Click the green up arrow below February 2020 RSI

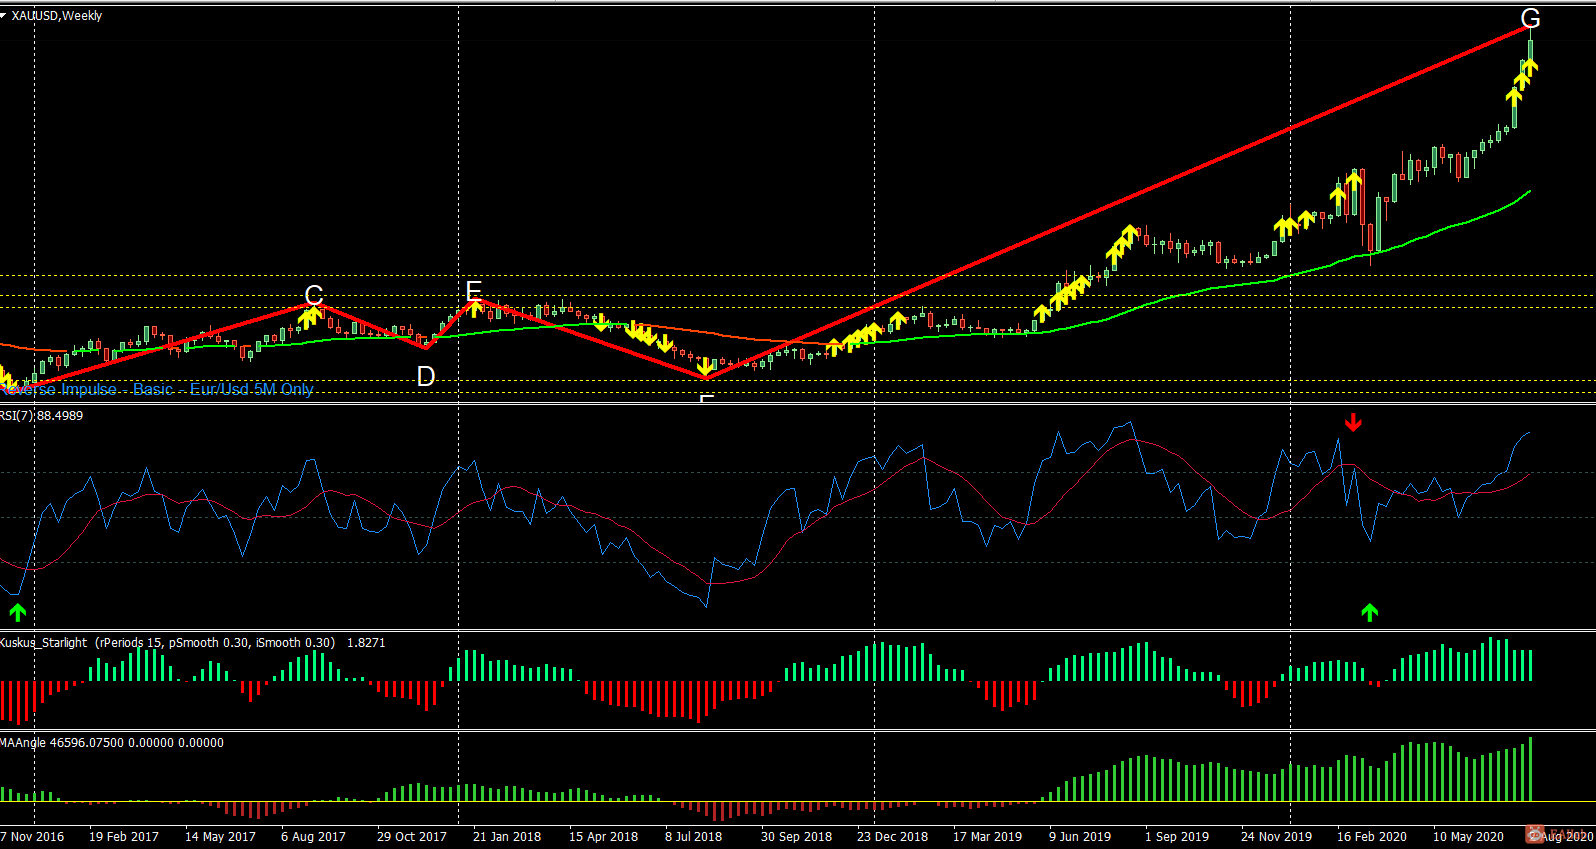coord(1369,612)
